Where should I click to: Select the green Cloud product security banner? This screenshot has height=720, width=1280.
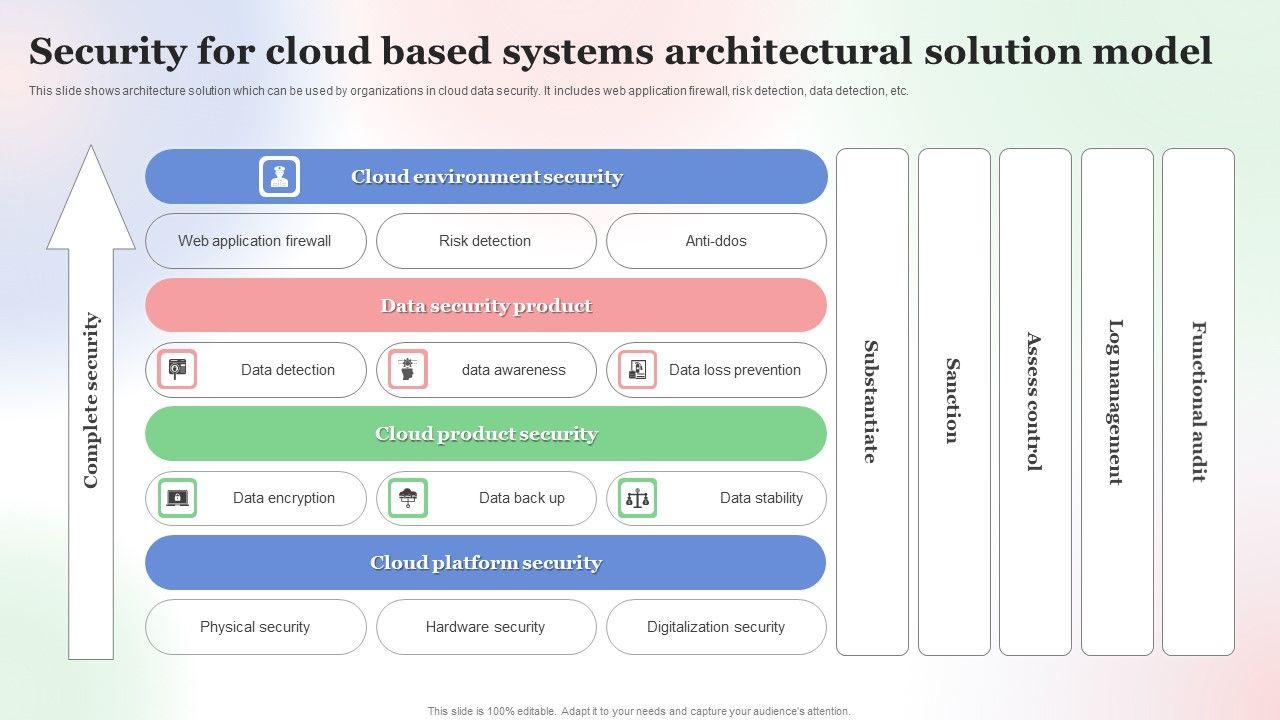coord(485,434)
